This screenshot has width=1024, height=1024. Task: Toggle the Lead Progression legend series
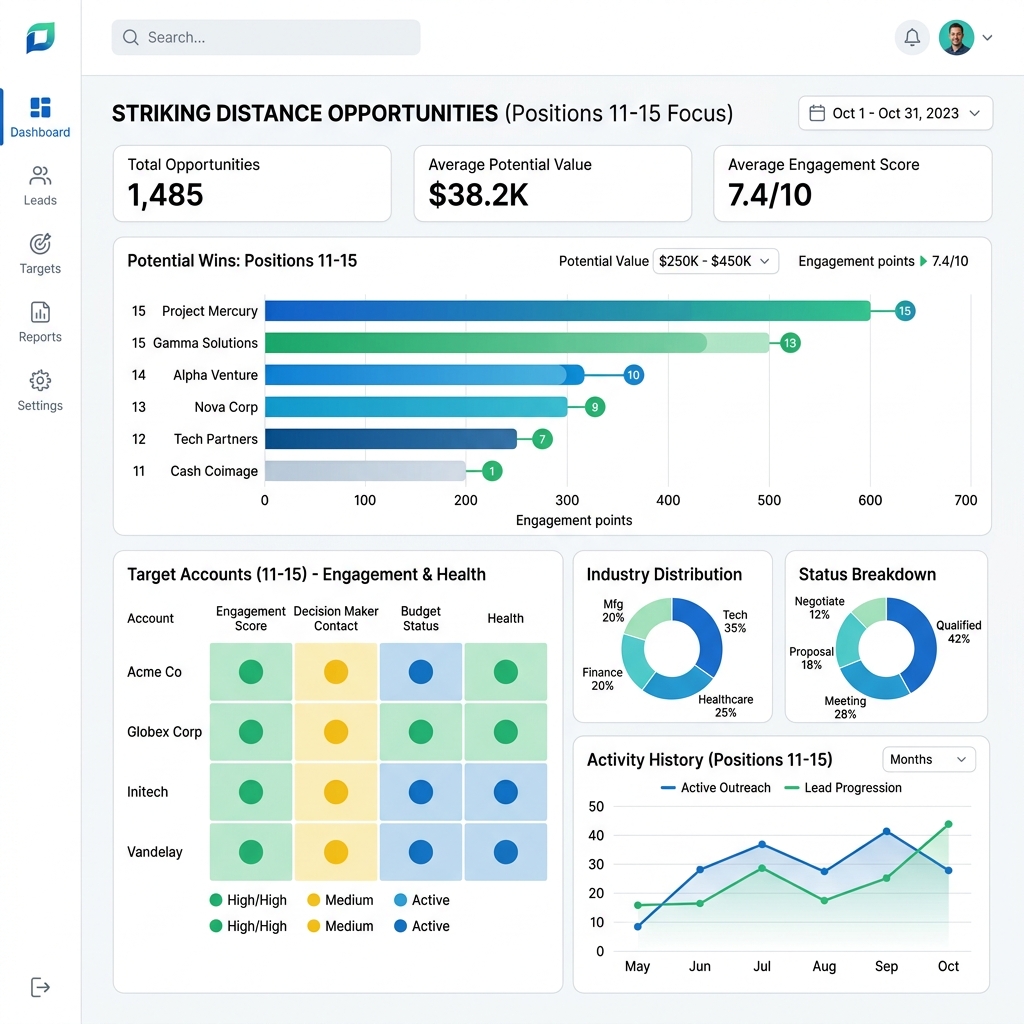coord(842,788)
